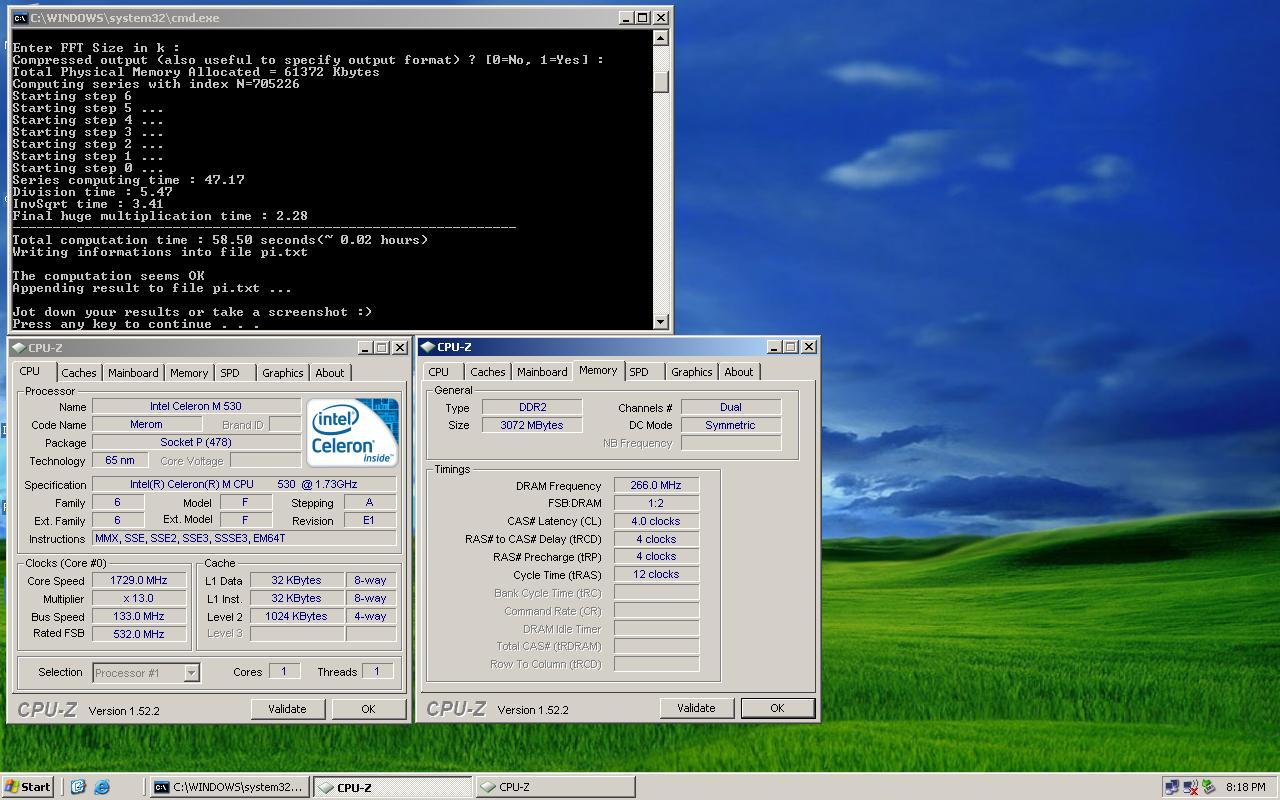This screenshot has width=1280, height=800.
Task: Switch to cmd.exe taskbar button
Action: click(229, 787)
